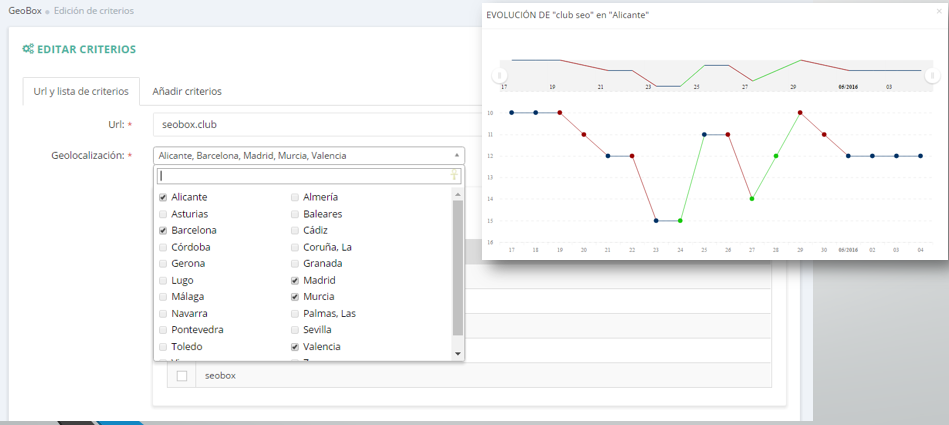The height and width of the screenshot is (425, 949).
Task: Select the Url y lista de criterios tab
Action: click(x=81, y=91)
